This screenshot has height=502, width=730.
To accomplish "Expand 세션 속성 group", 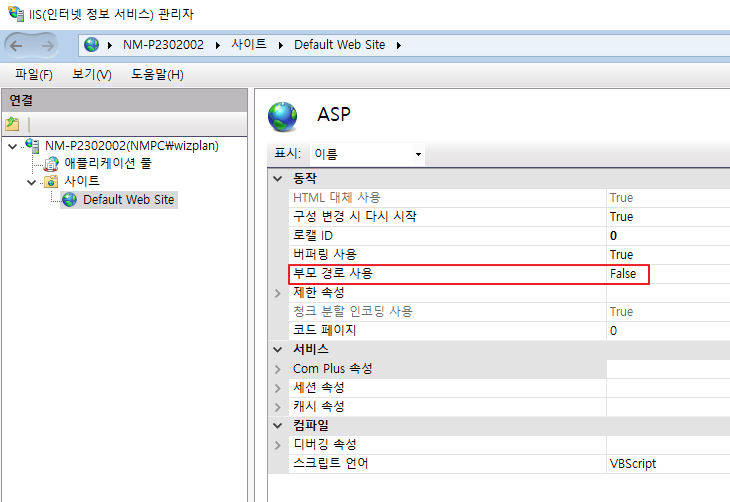I will click(x=278, y=388).
